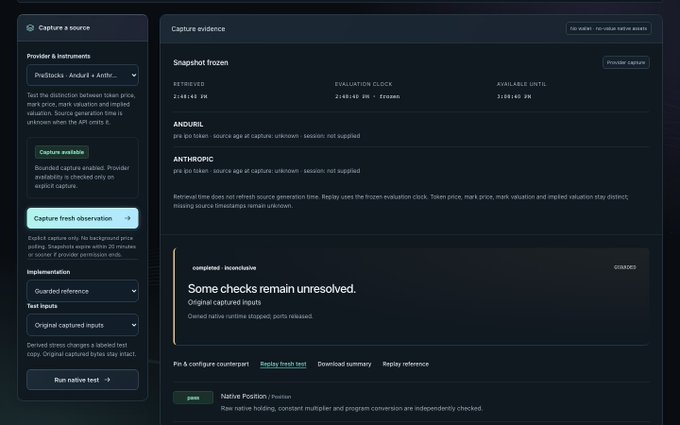Click Some checks remain unresolved heading

click(x=271, y=289)
